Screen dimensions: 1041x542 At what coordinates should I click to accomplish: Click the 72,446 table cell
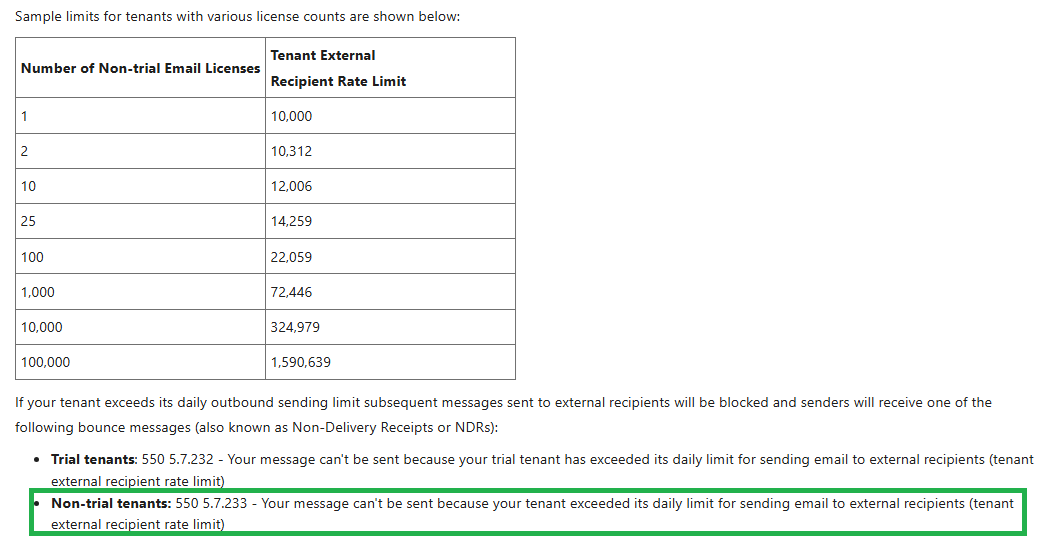[390, 292]
